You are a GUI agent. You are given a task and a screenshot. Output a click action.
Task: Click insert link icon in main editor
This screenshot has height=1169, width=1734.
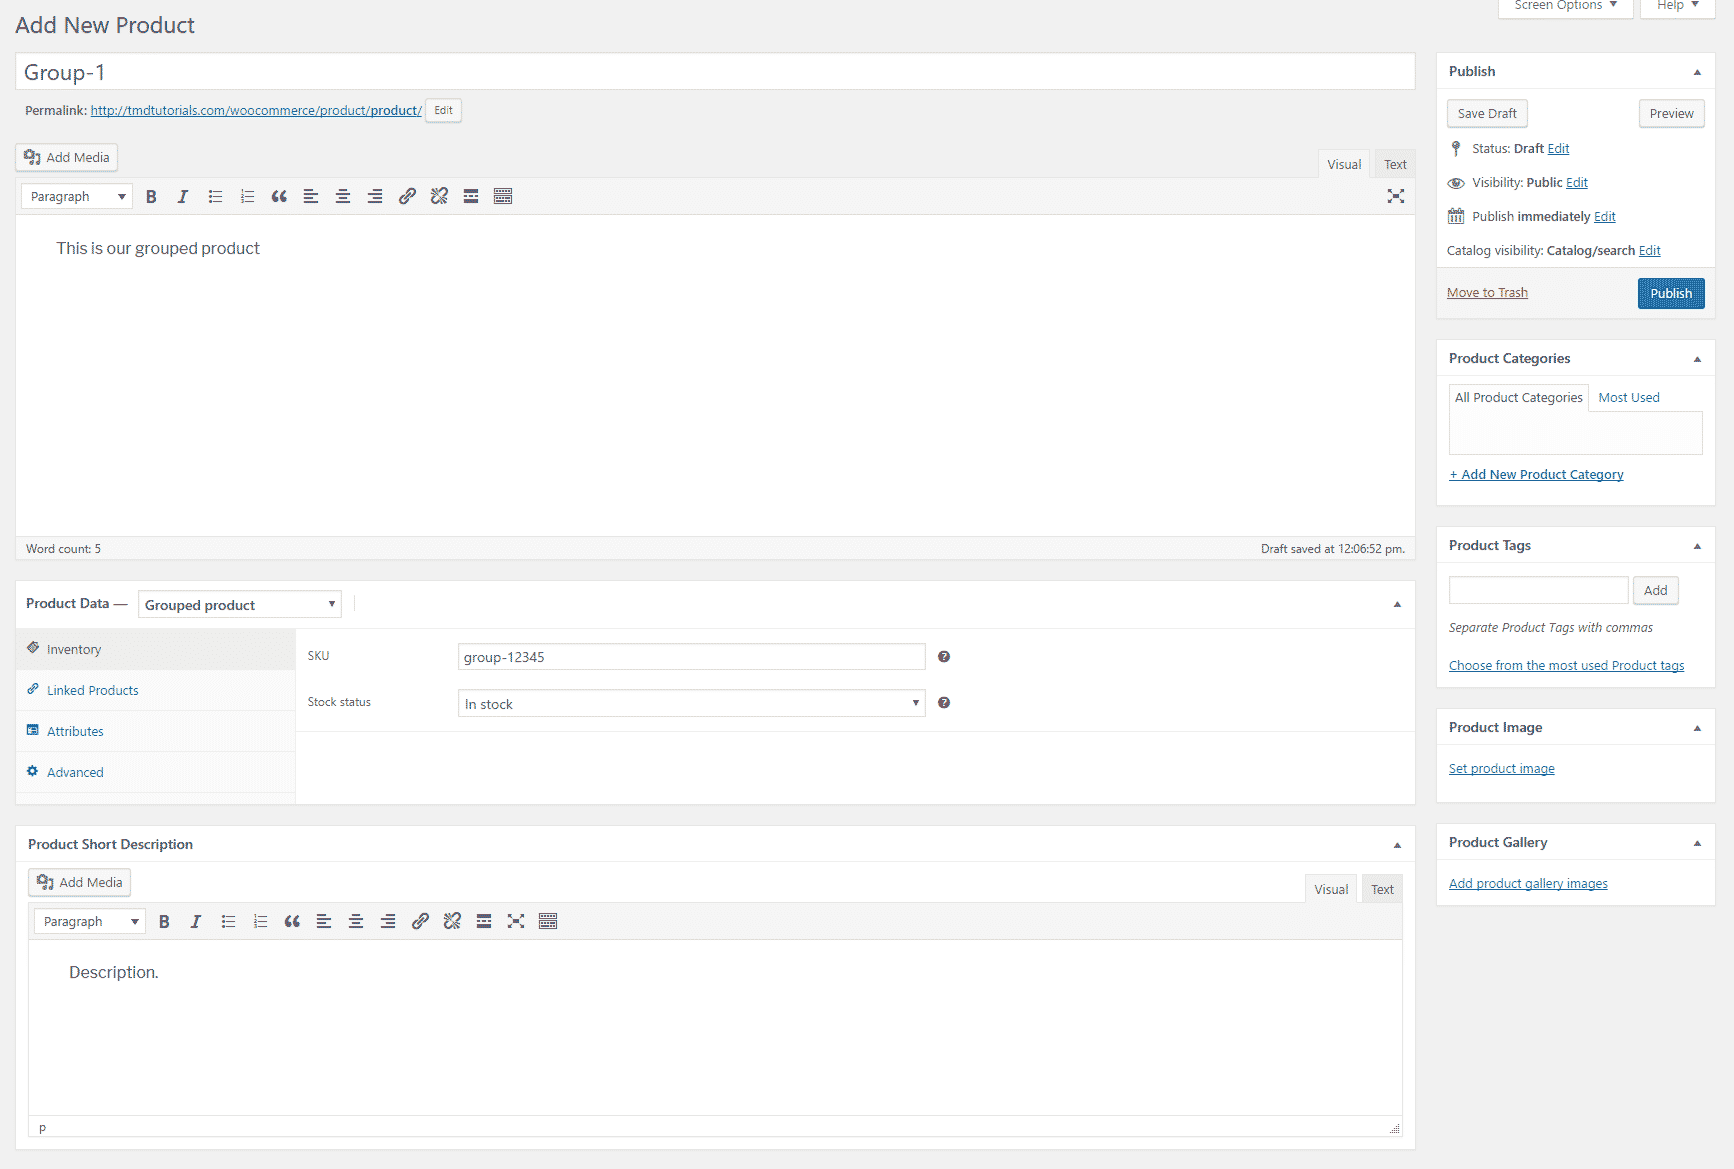point(407,197)
